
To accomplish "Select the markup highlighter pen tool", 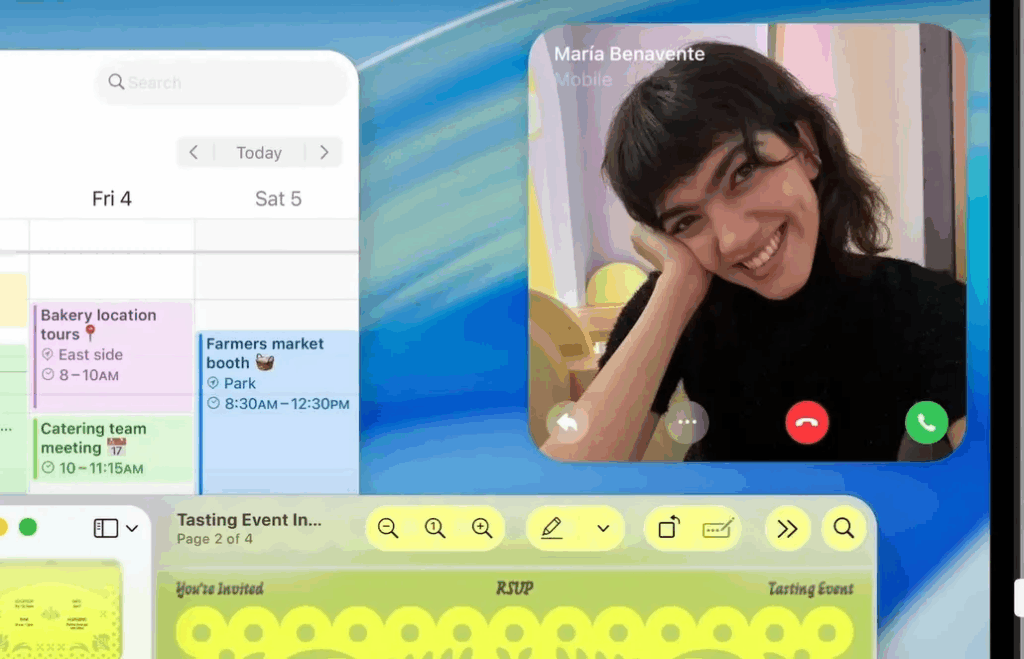I will point(552,528).
